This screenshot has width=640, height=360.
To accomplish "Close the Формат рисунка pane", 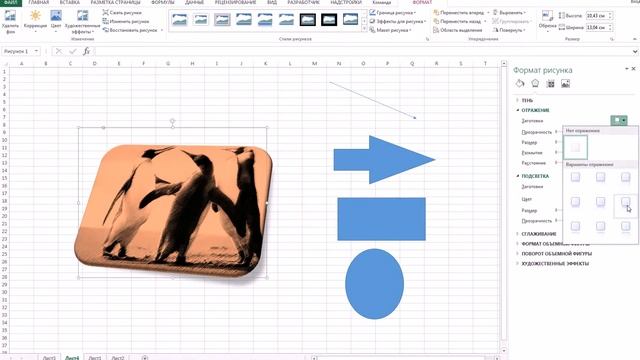I will 634,69.
